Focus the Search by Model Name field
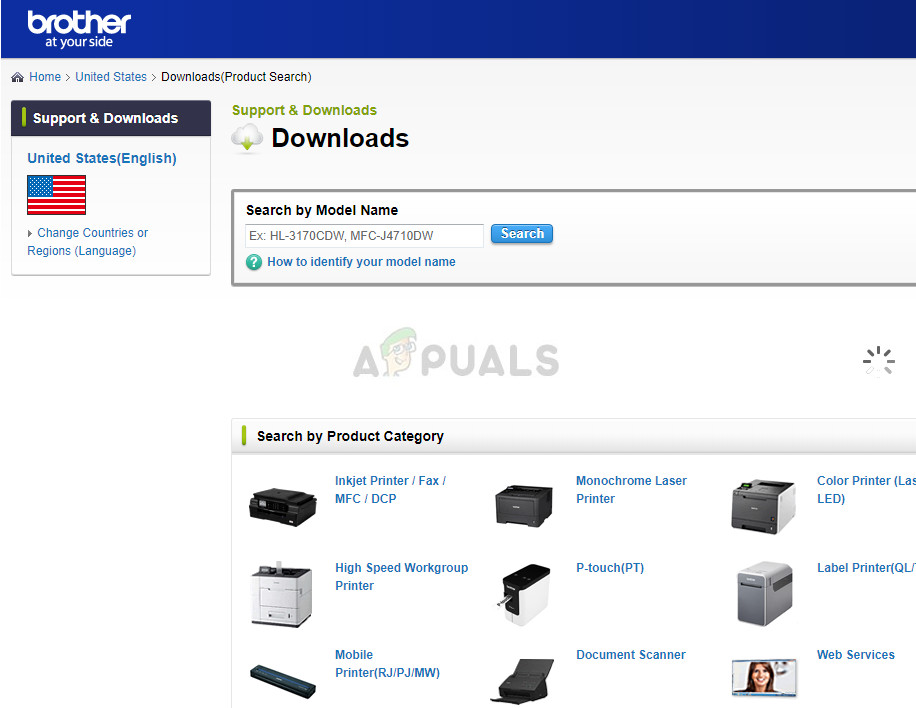The image size is (916, 708). tap(364, 235)
